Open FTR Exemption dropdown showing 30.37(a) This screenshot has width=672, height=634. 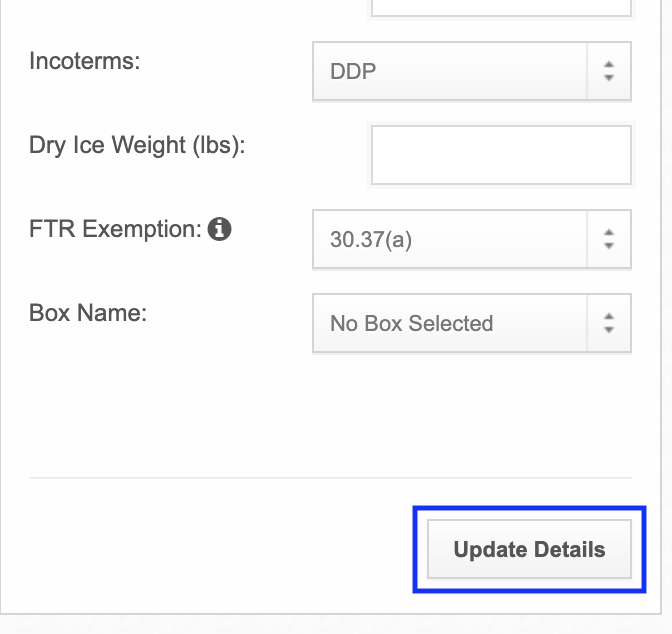pyautogui.click(x=472, y=239)
